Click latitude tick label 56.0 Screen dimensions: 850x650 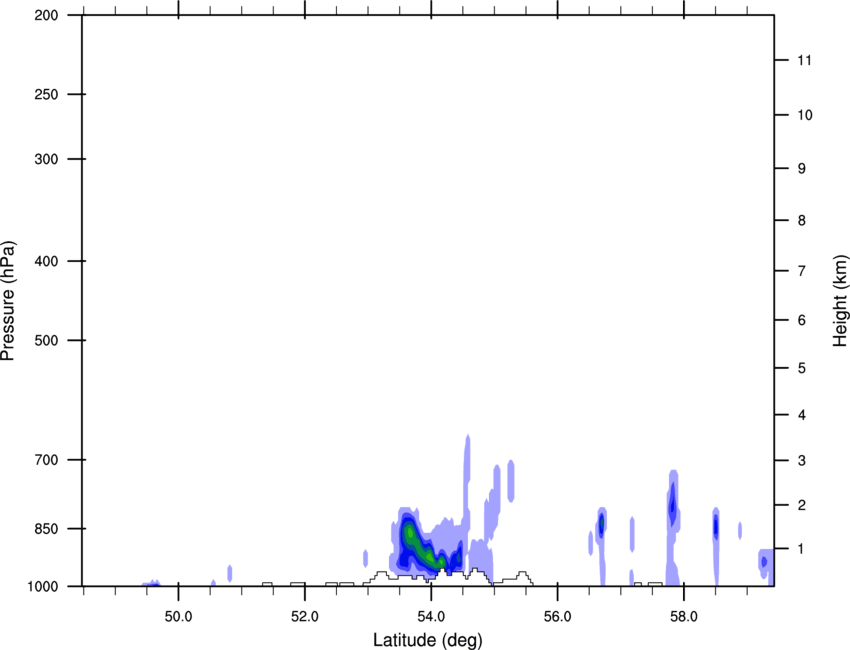558,617
